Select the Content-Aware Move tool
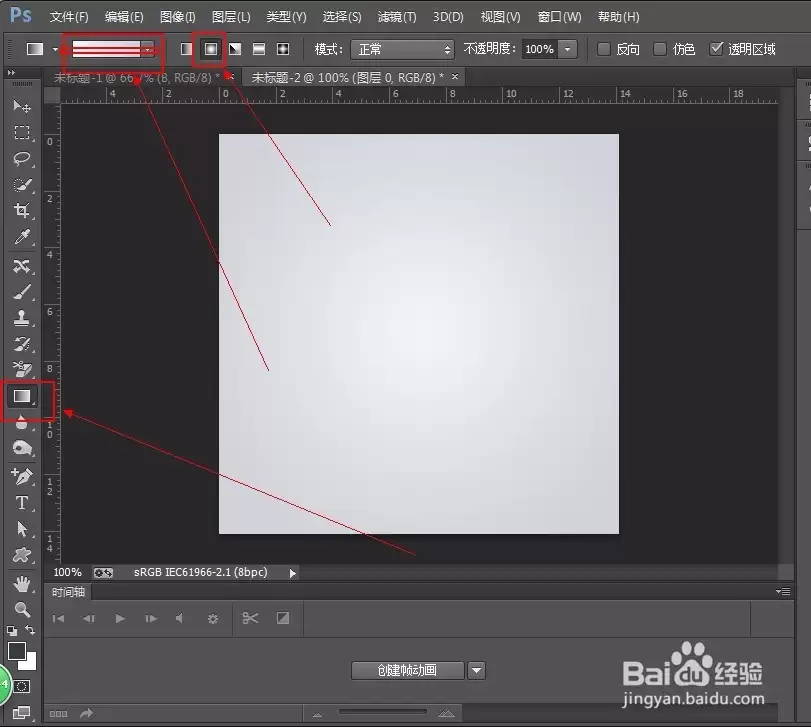 pyautogui.click(x=22, y=266)
